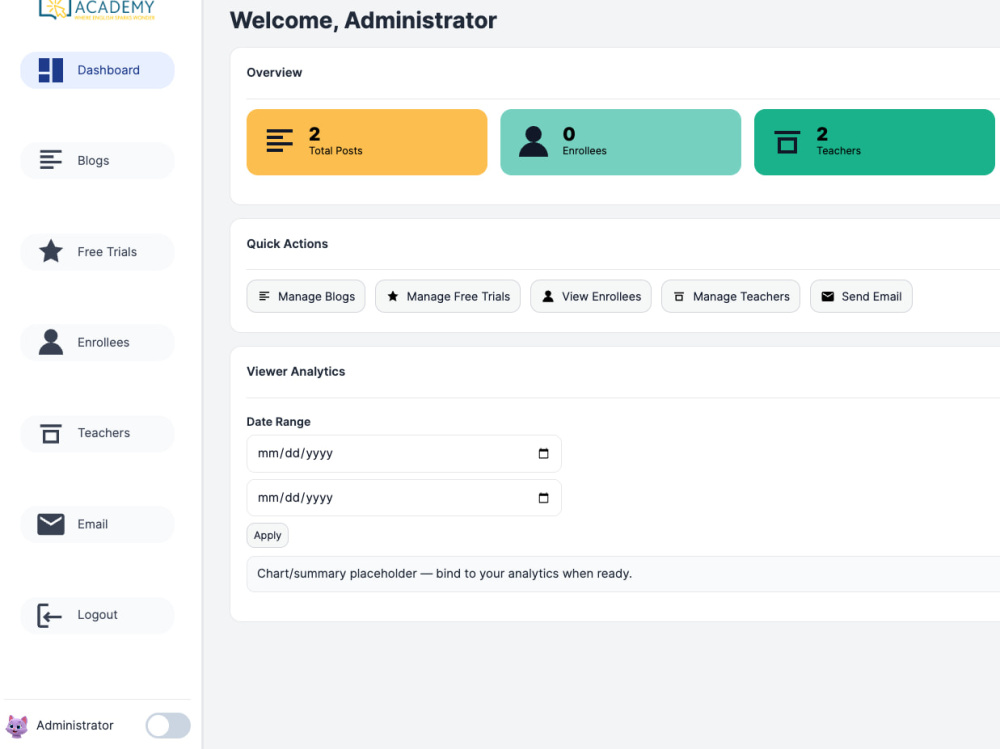Image resolution: width=1000 pixels, height=749 pixels.
Task: Click the icon in Manage Teachers button
Action: point(679,296)
